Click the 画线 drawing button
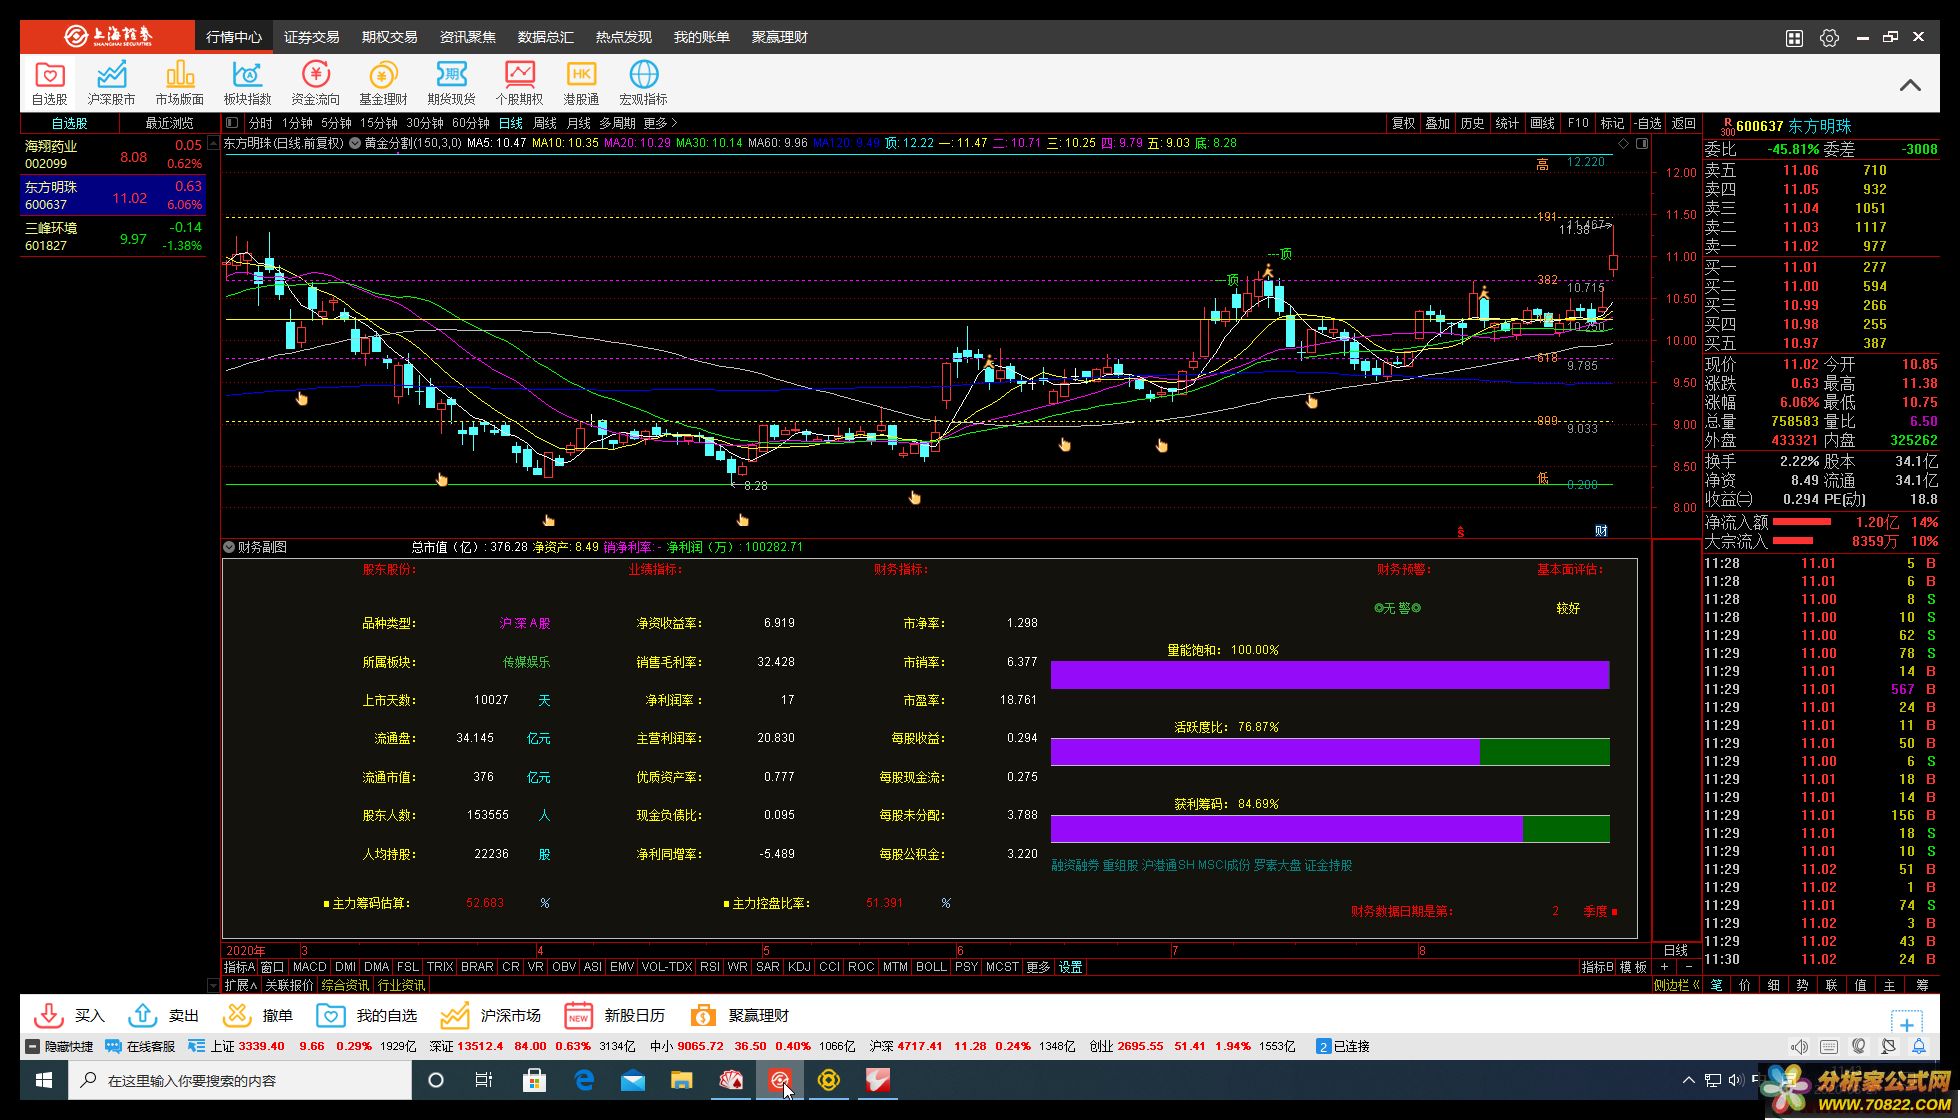 [x=1542, y=123]
